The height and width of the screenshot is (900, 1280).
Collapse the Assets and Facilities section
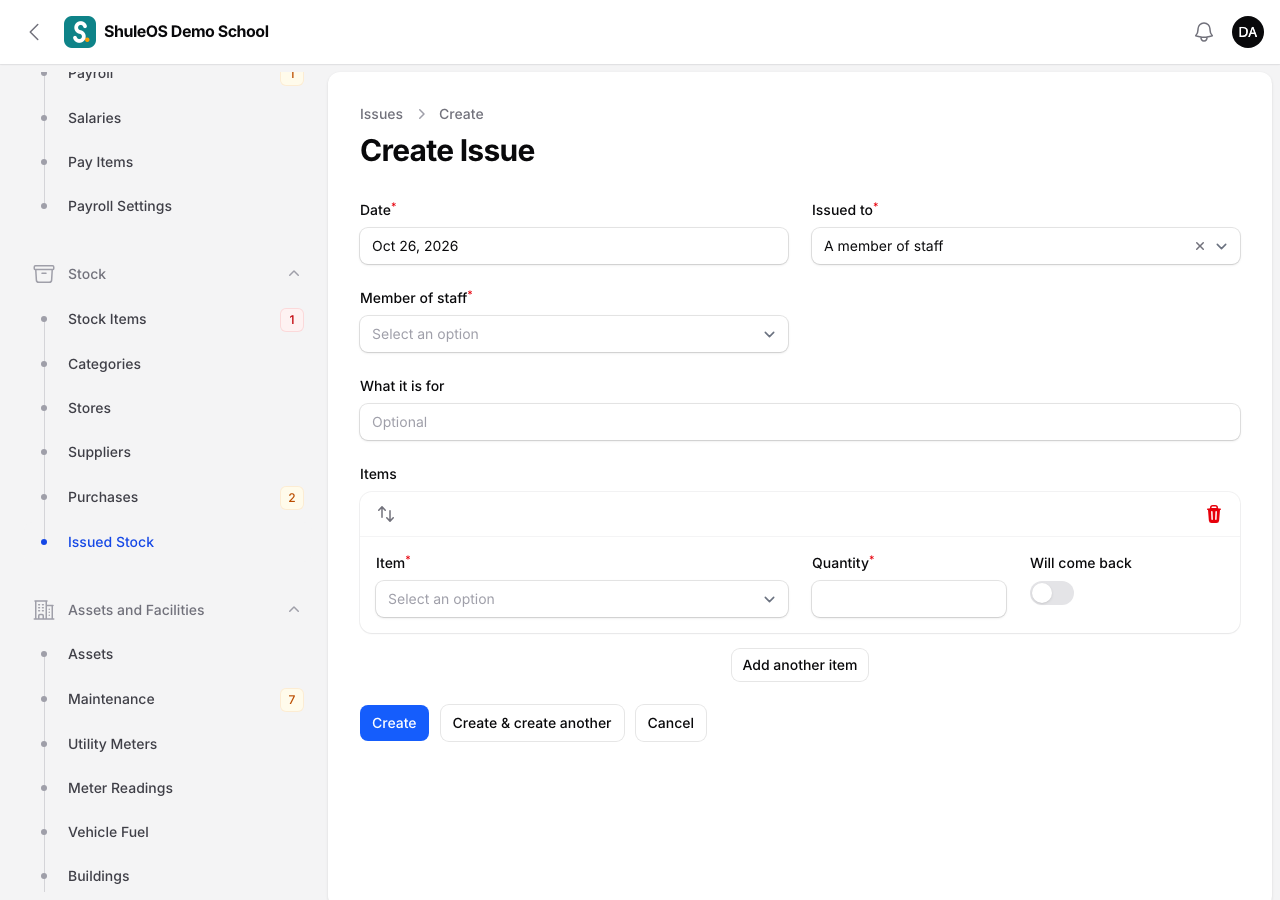click(294, 610)
